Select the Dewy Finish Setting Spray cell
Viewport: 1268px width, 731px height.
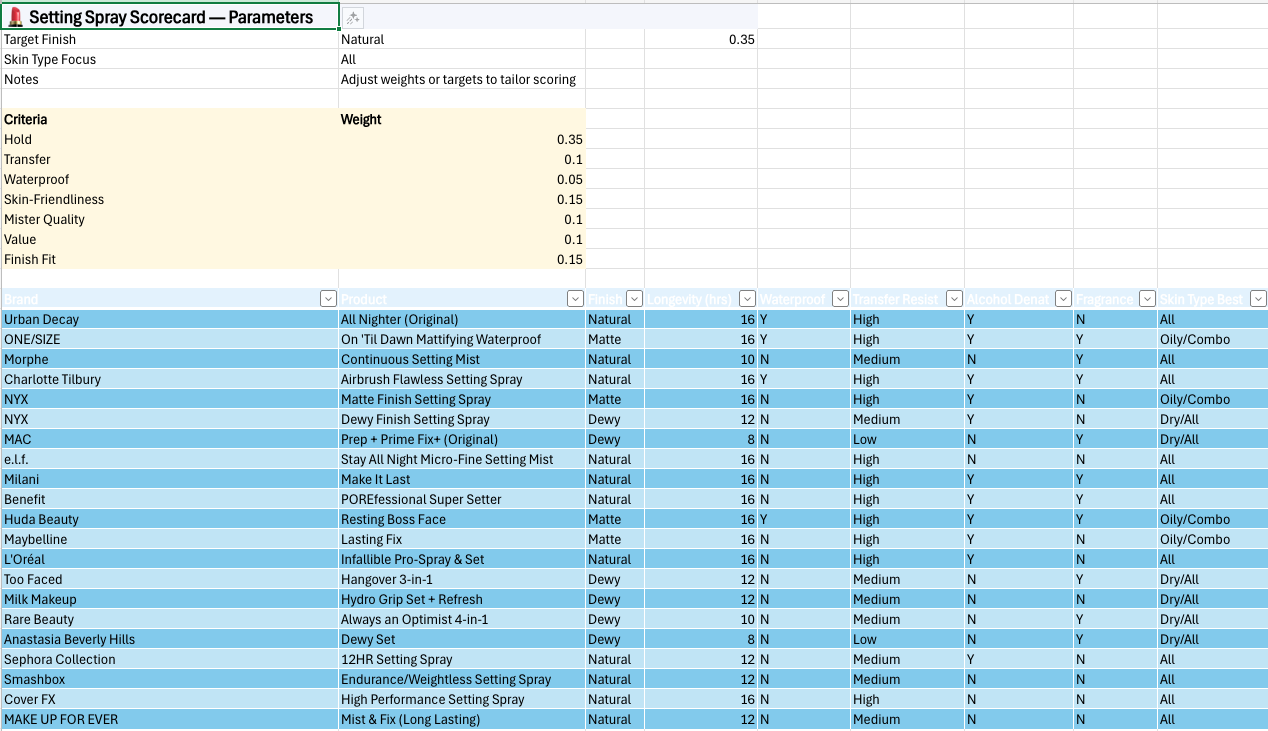pos(462,419)
